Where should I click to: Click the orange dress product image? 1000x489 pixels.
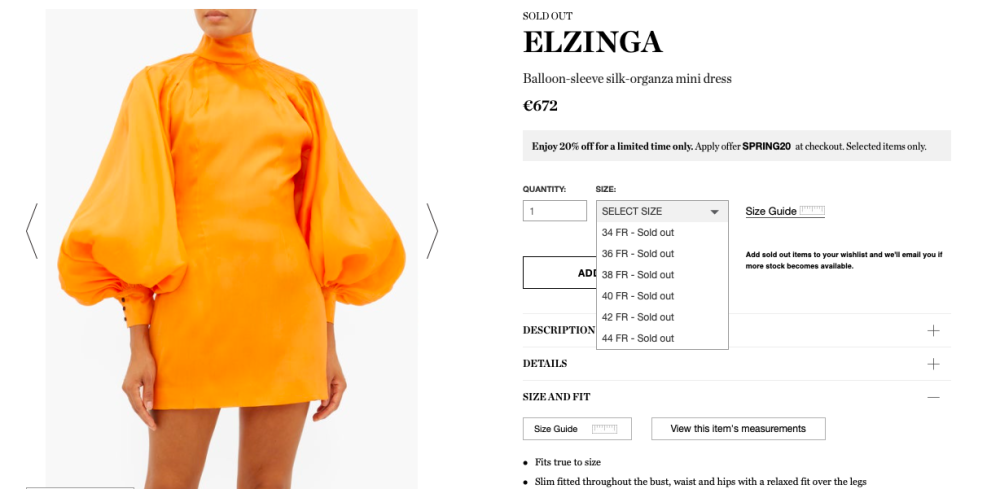(232, 249)
